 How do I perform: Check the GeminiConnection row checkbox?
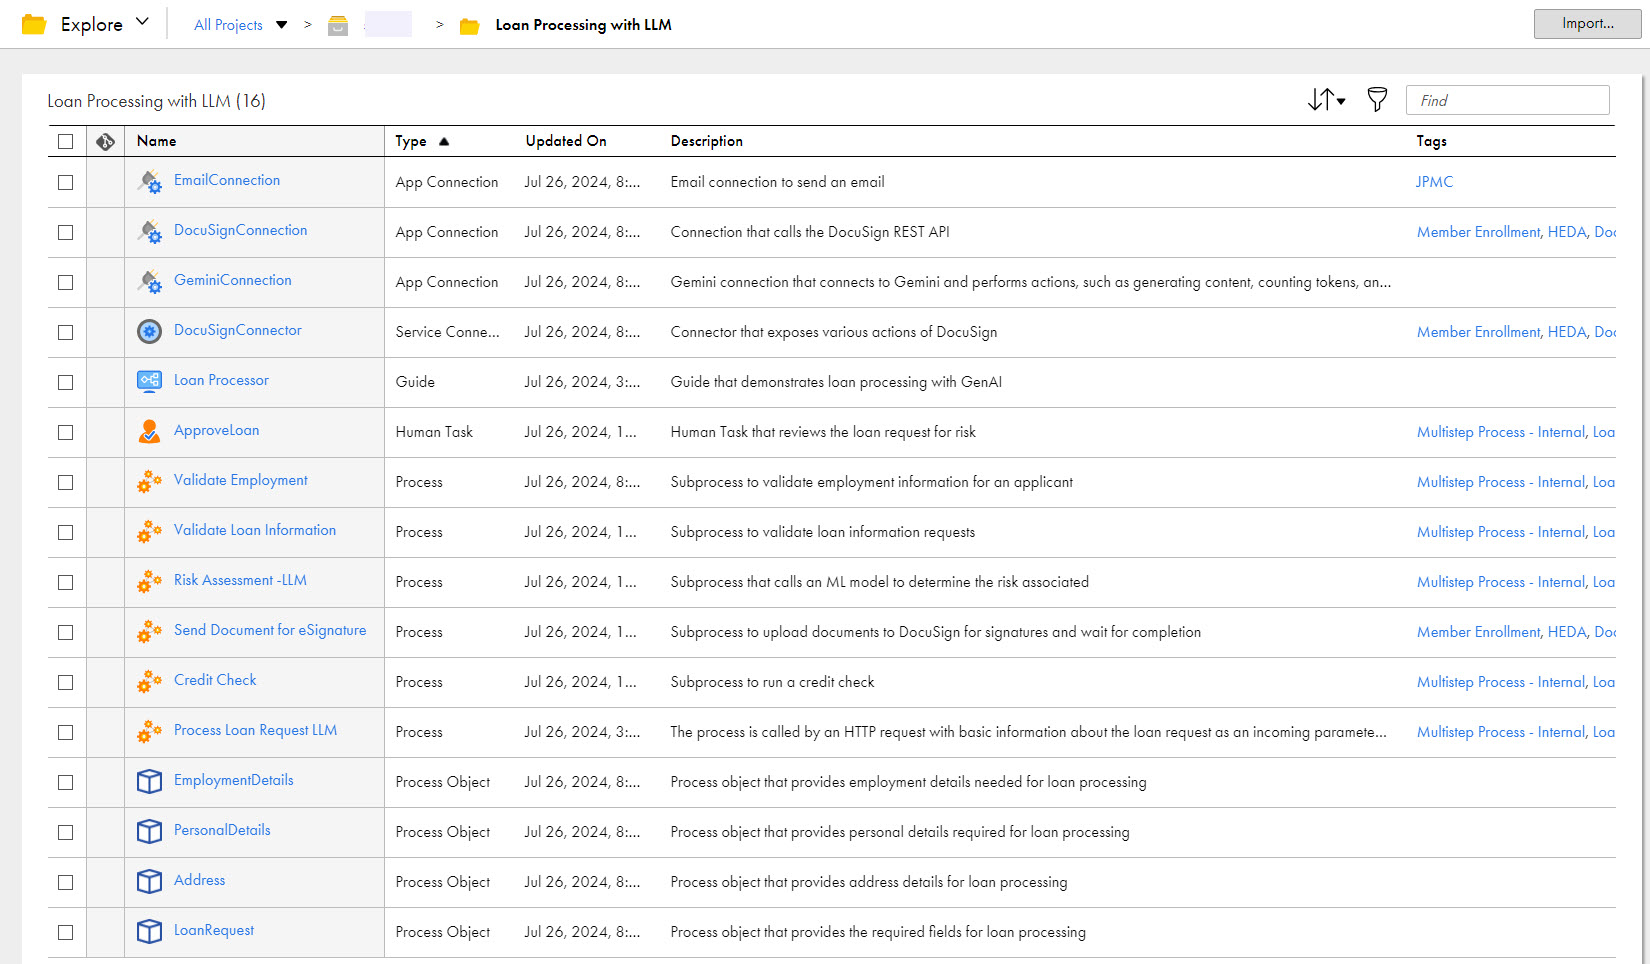tap(66, 283)
